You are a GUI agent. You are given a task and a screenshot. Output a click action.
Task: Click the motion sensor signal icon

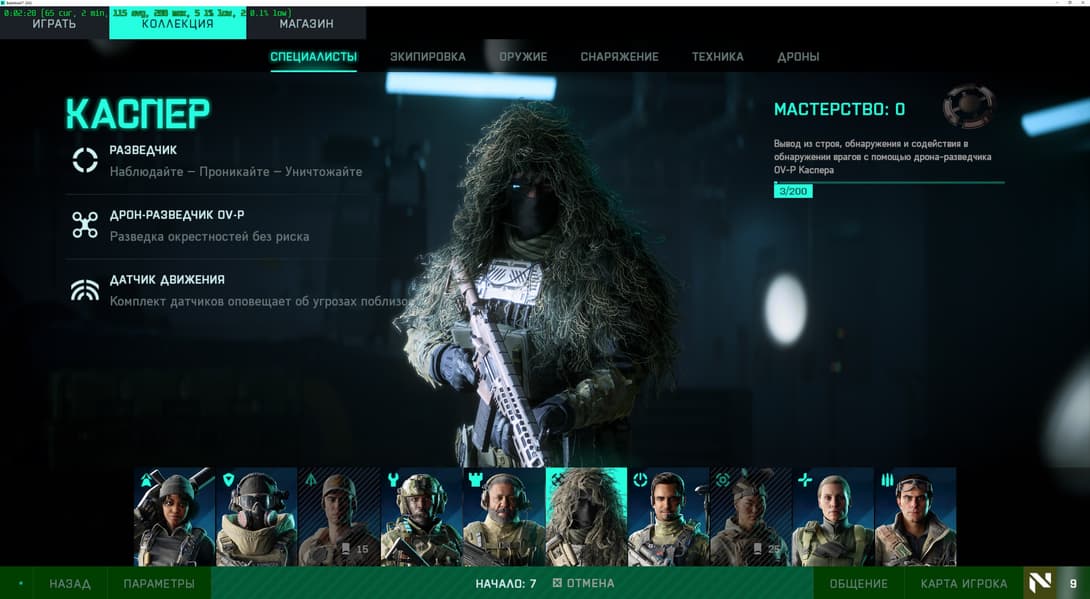(85, 290)
